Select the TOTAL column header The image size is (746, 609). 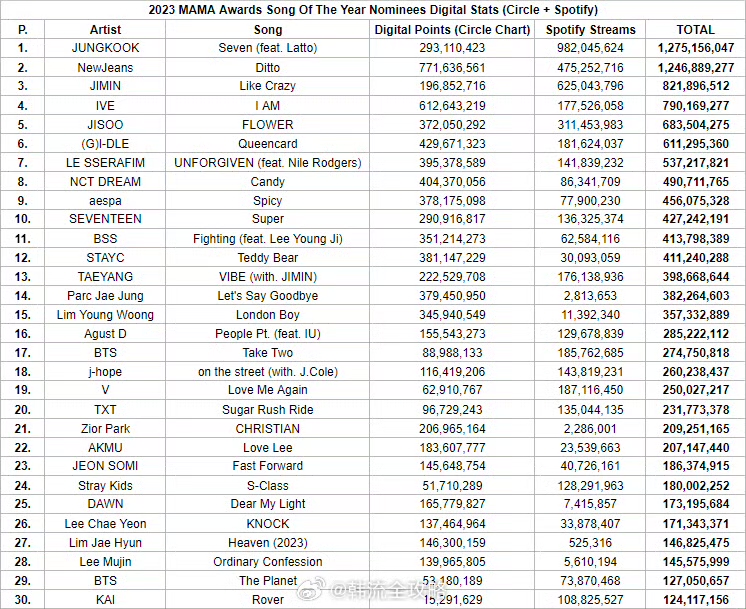pos(696,29)
